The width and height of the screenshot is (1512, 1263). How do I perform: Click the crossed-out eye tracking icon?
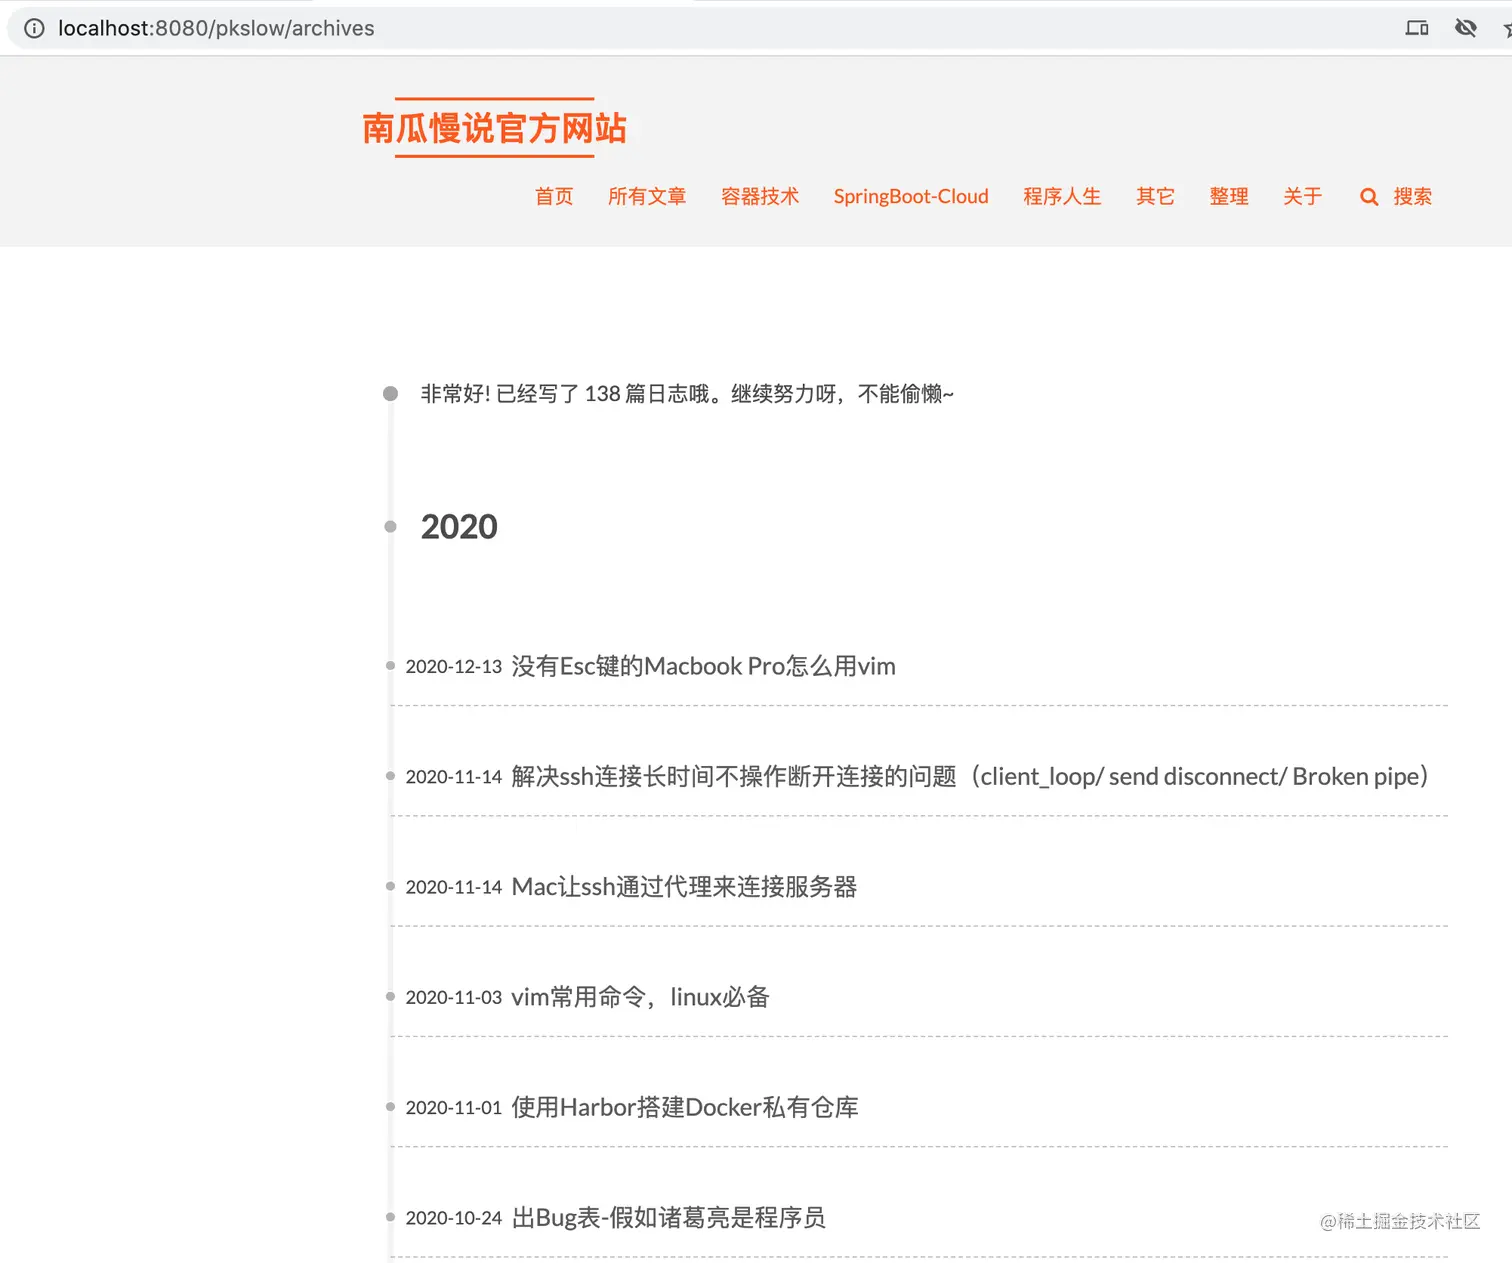(x=1466, y=28)
